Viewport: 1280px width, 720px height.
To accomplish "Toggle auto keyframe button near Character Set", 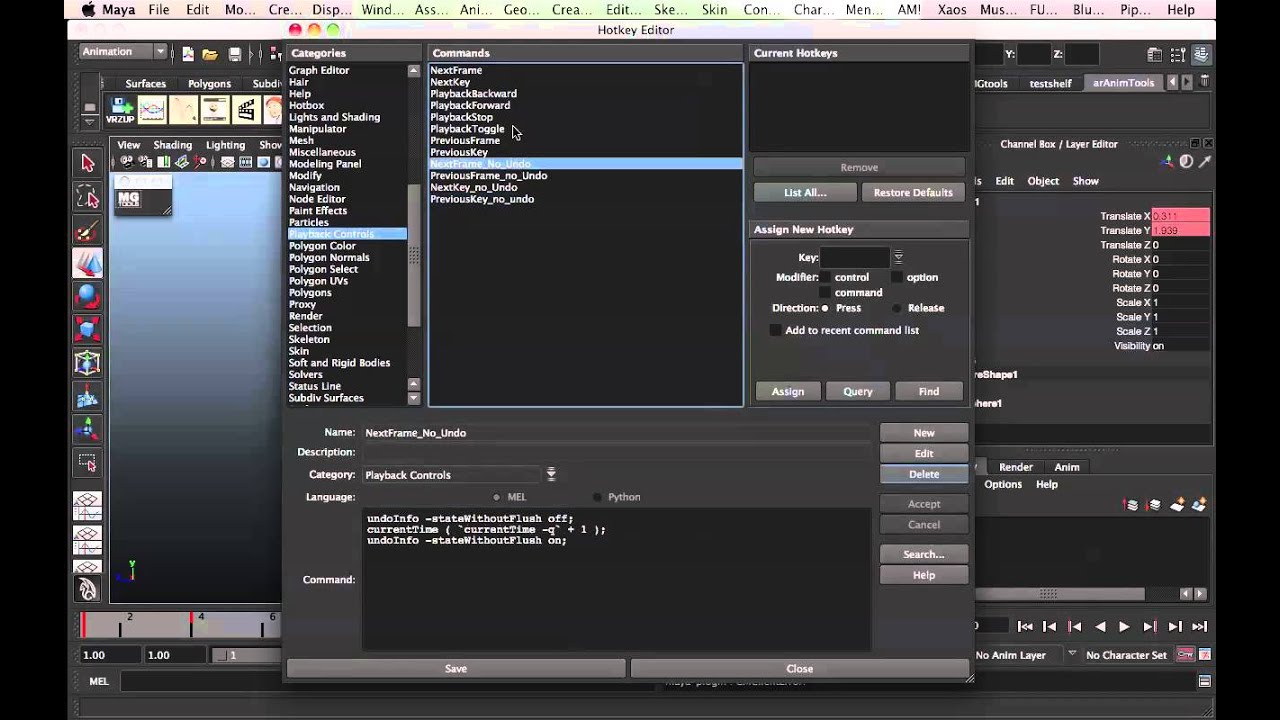I will point(1185,655).
